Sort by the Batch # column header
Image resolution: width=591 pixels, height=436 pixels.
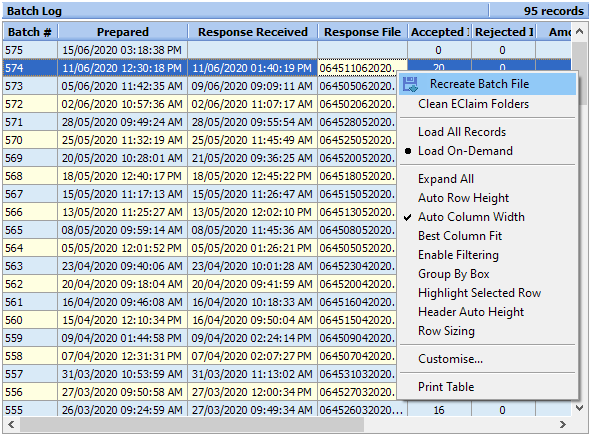(x=30, y=32)
